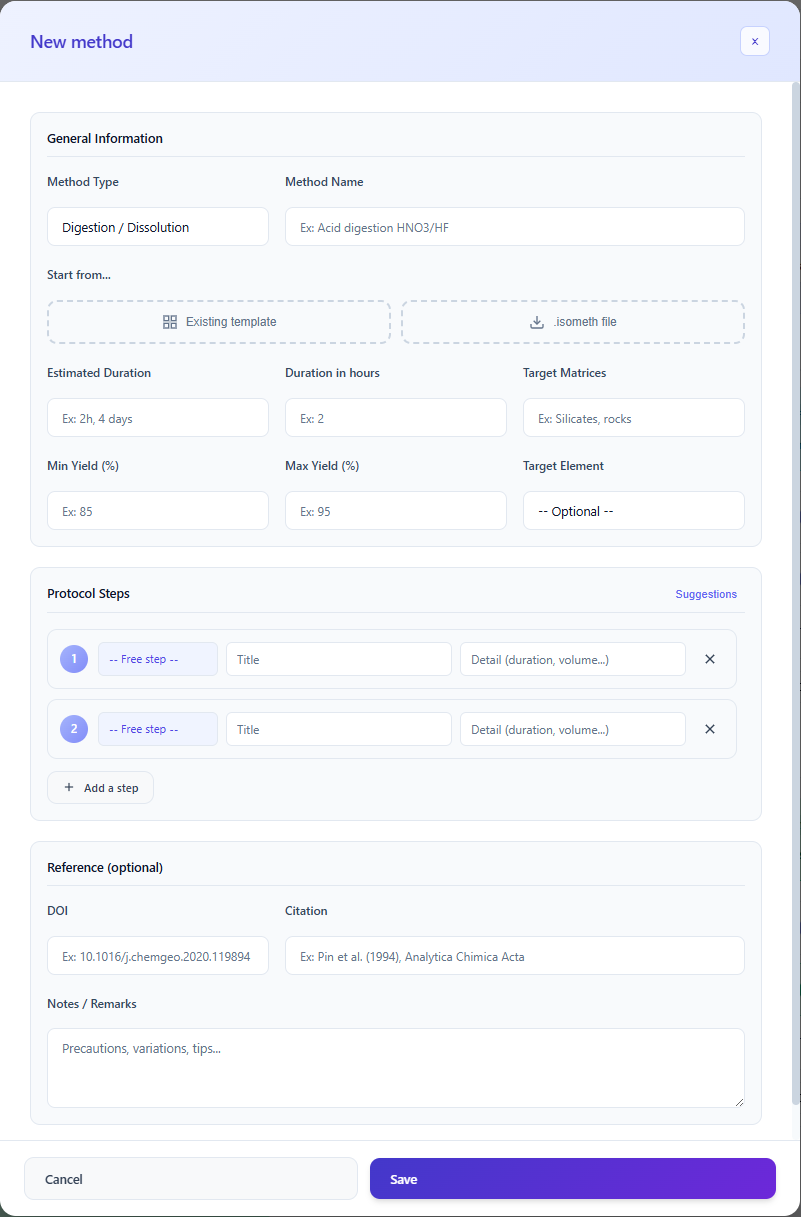Click the DOI input field

tap(157, 955)
